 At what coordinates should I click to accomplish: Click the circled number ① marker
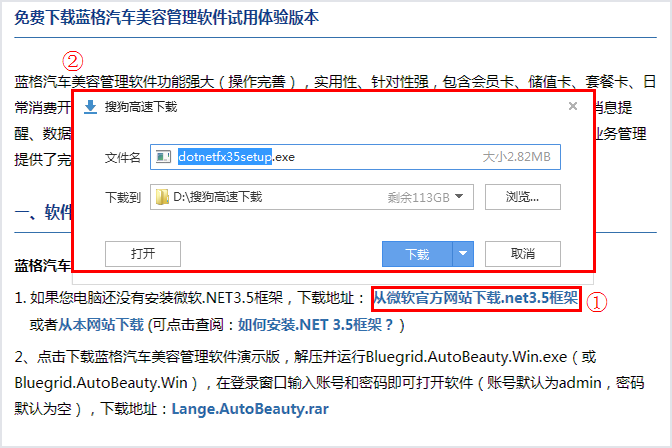point(597,301)
